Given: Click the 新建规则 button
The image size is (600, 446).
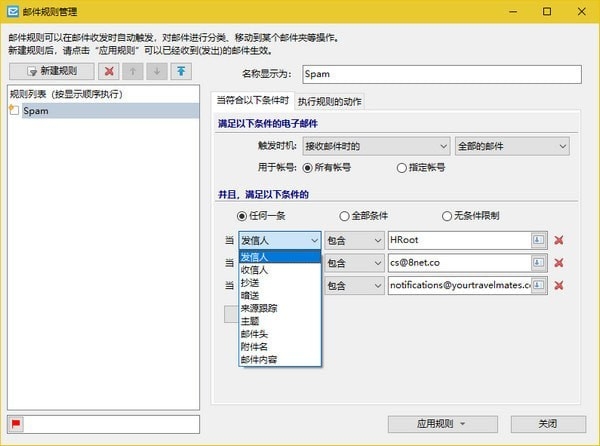Looking at the screenshot, I should click(52, 71).
